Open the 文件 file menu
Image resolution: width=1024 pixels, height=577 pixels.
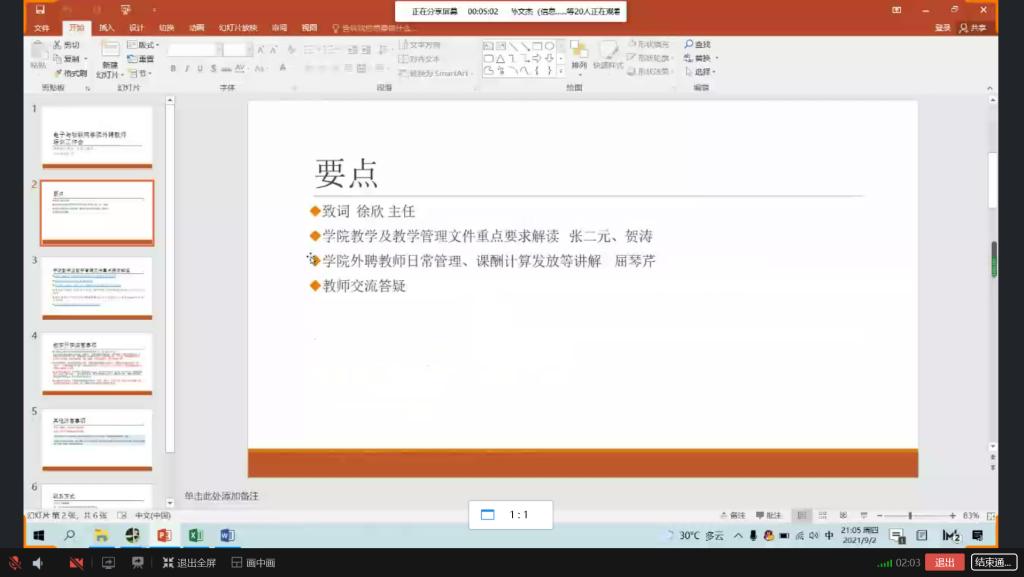pyautogui.click(x=42, y=28)
